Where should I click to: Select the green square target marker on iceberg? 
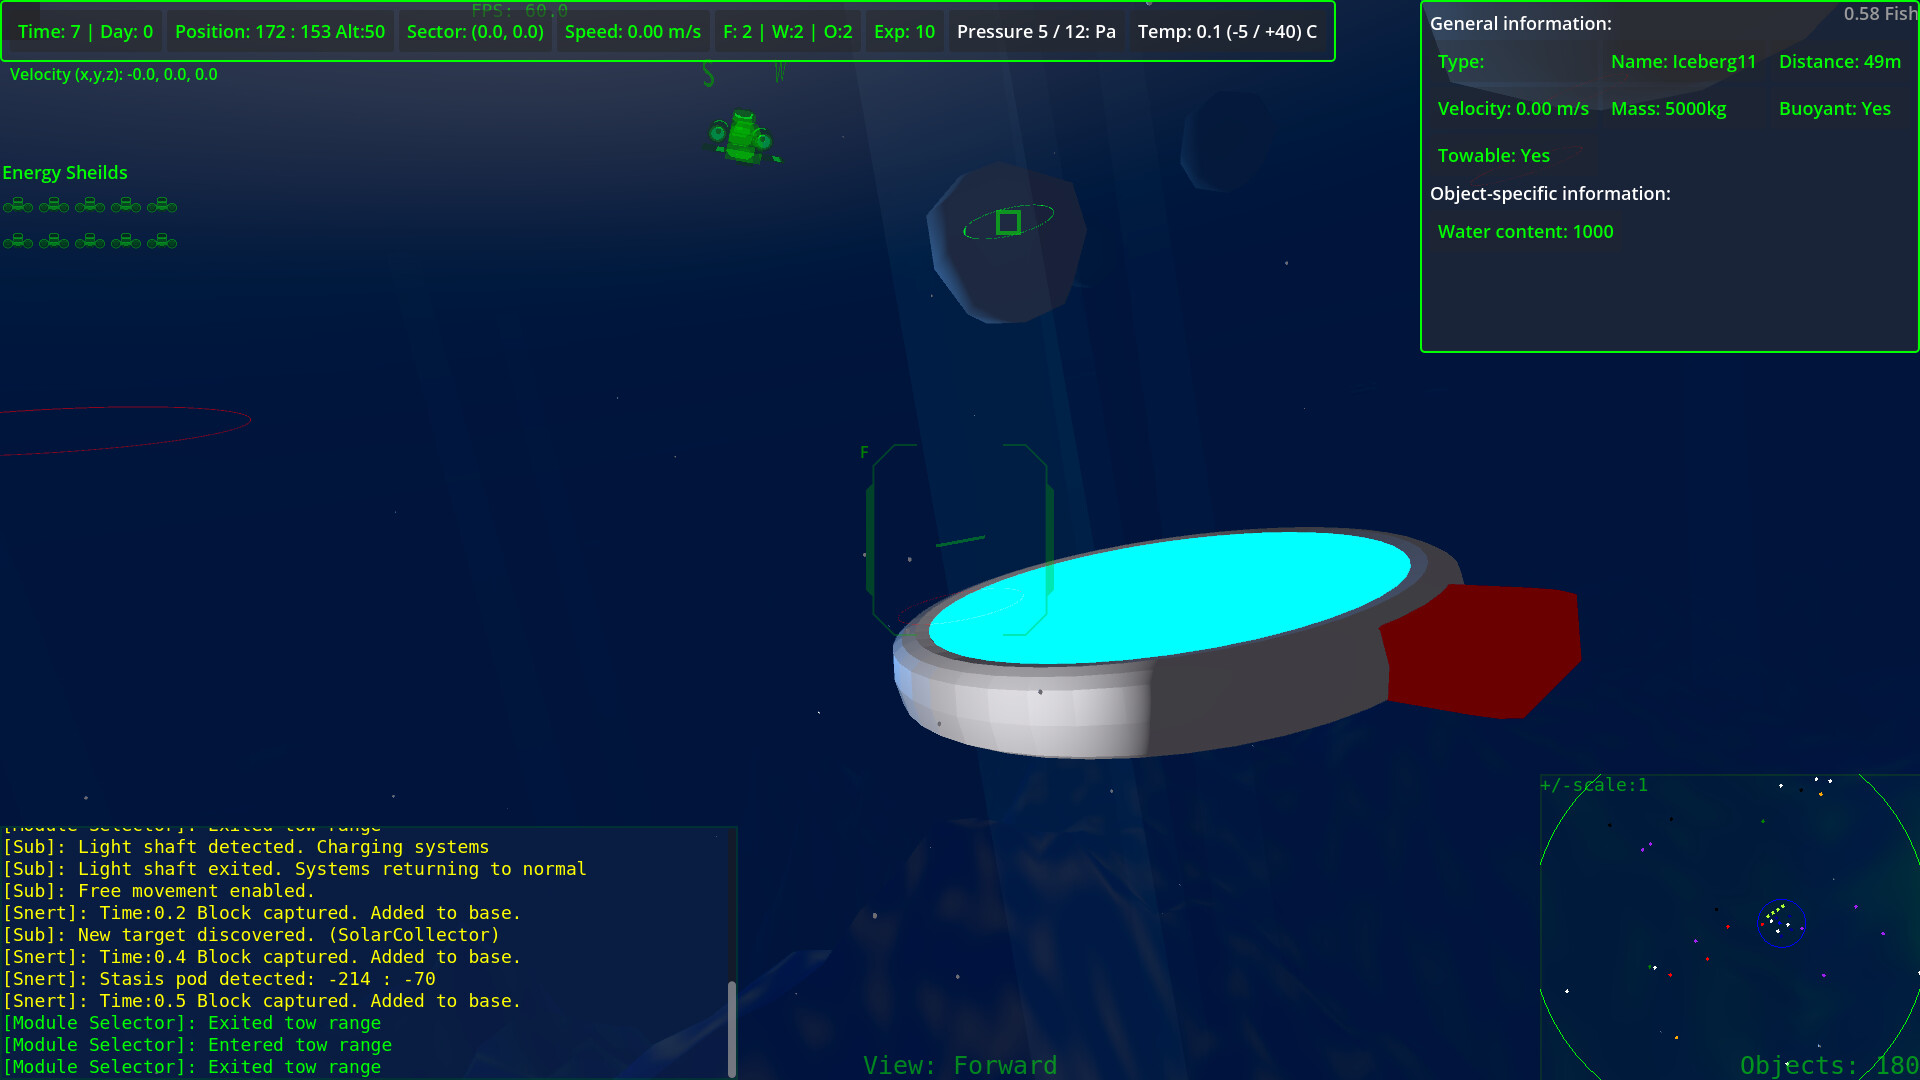[x=1008, y=222]
